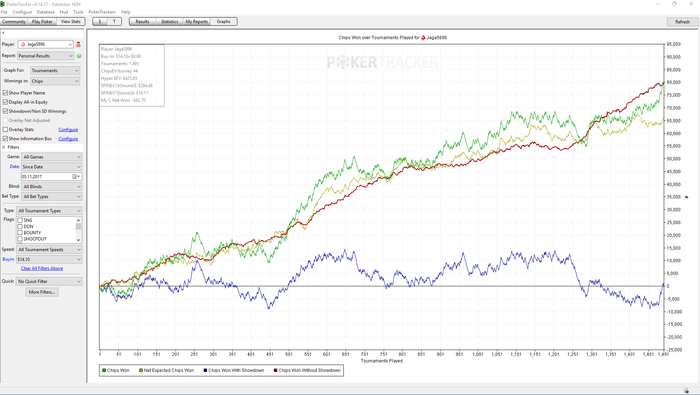Click the blue Date filter label
The width and height of the screenshot is (700, 395).
tap(15, 166)
